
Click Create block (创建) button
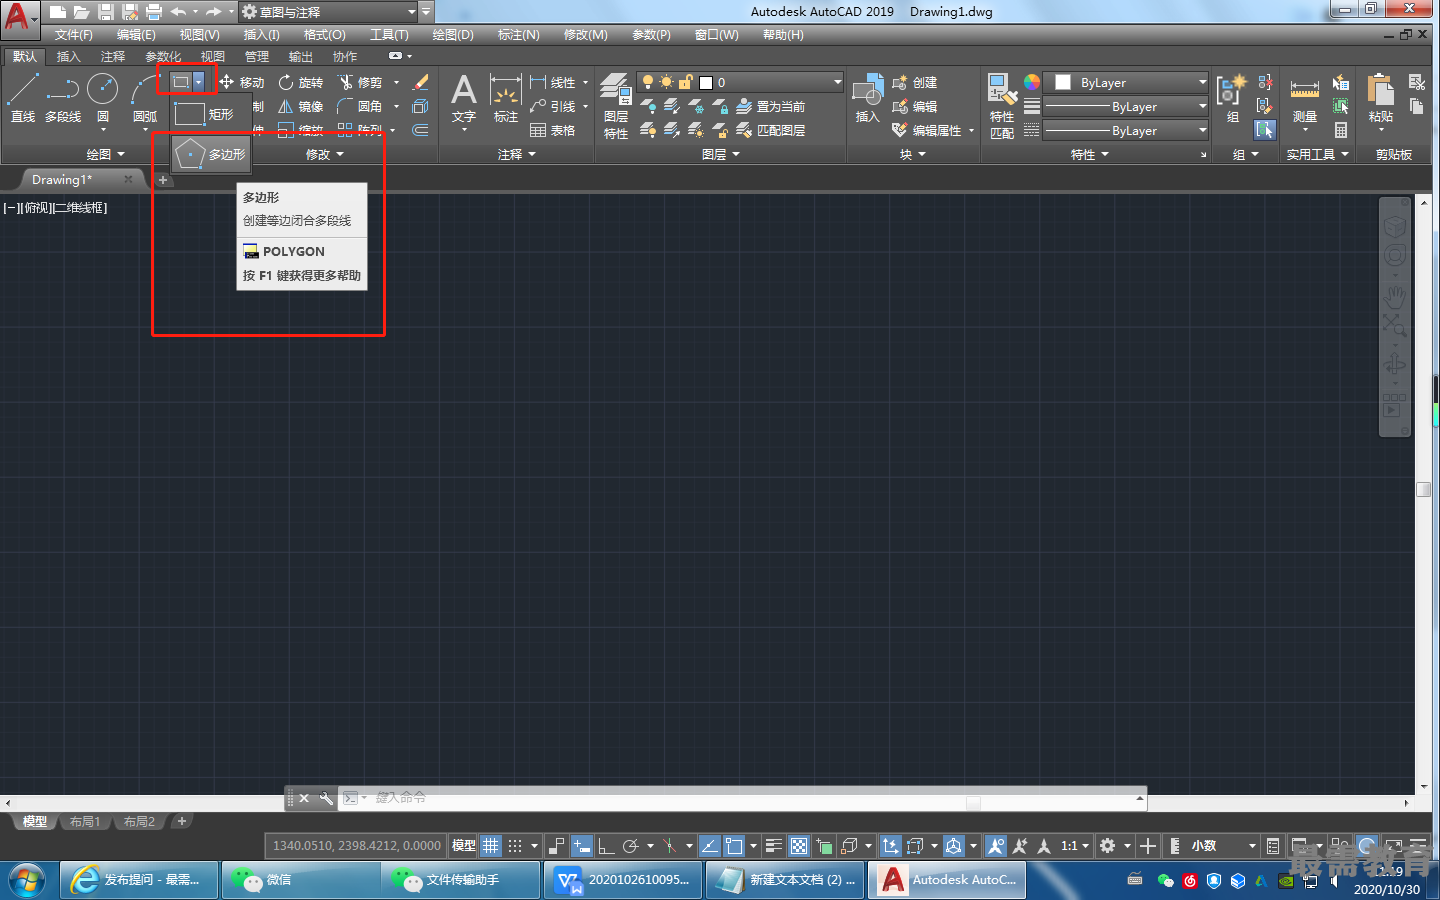(915, 82)
